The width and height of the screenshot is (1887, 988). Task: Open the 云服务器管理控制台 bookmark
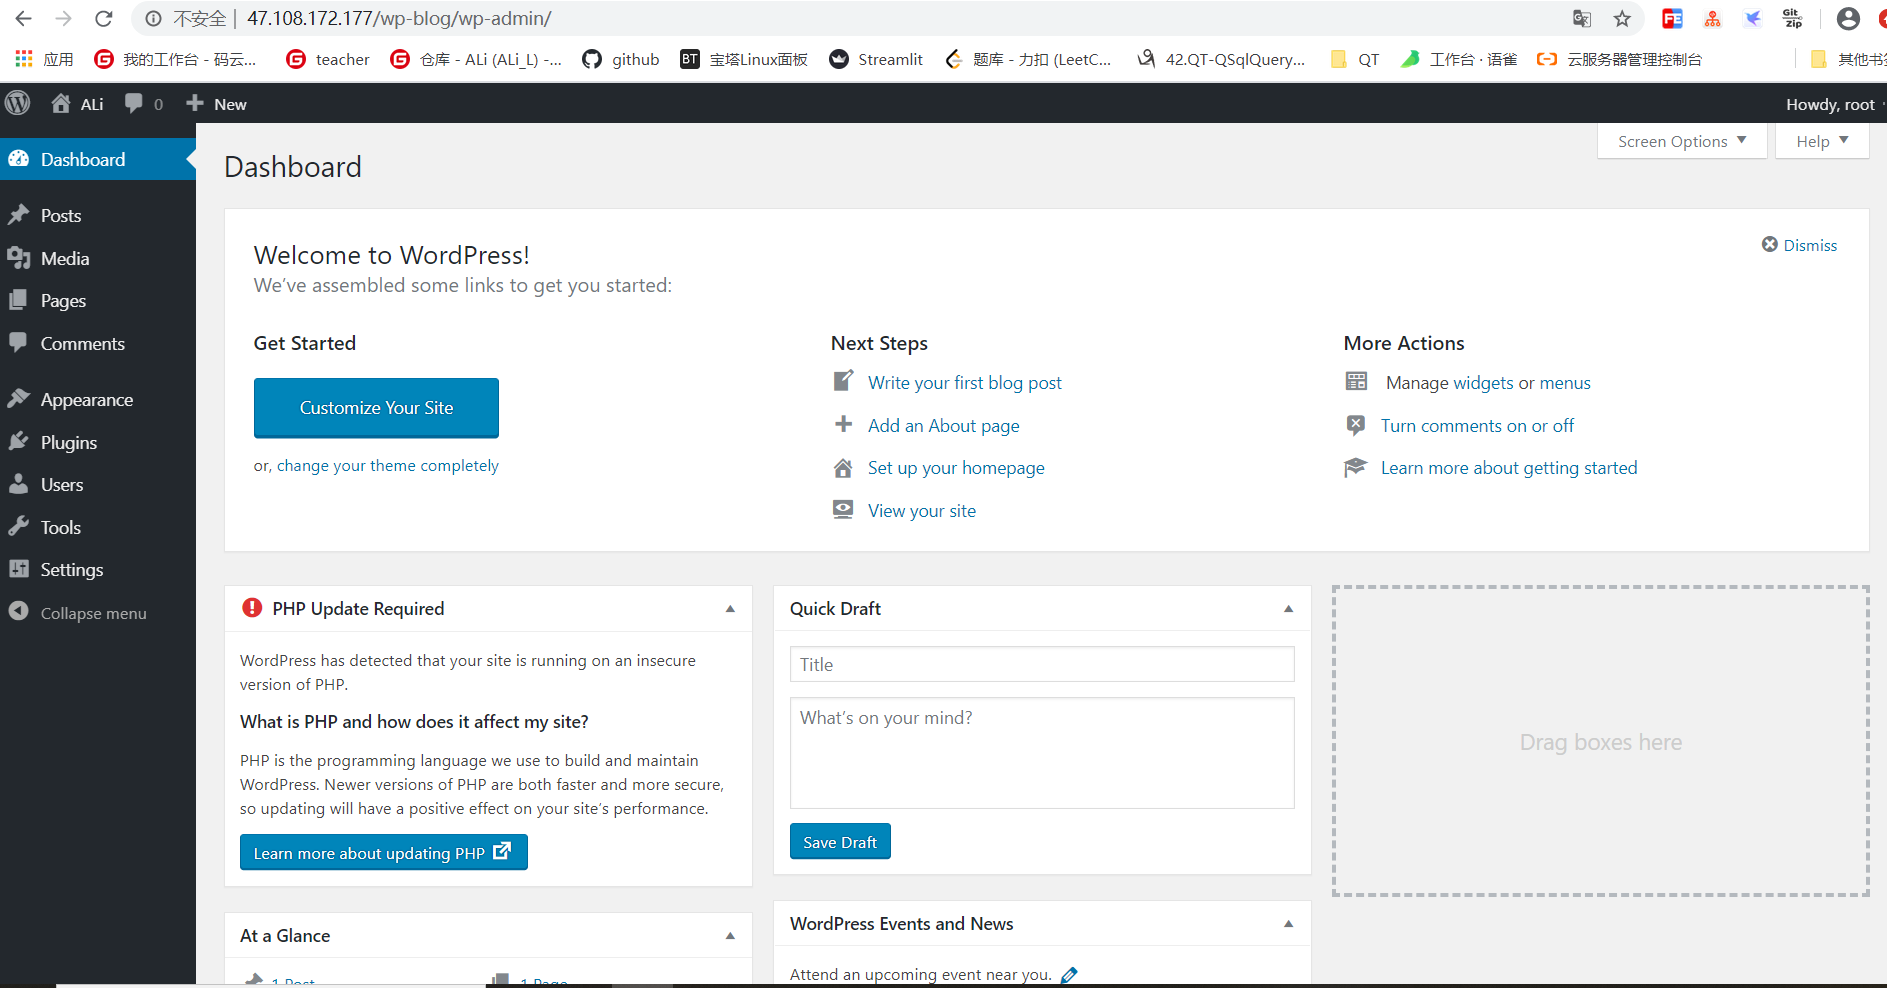click(1620, 59)
